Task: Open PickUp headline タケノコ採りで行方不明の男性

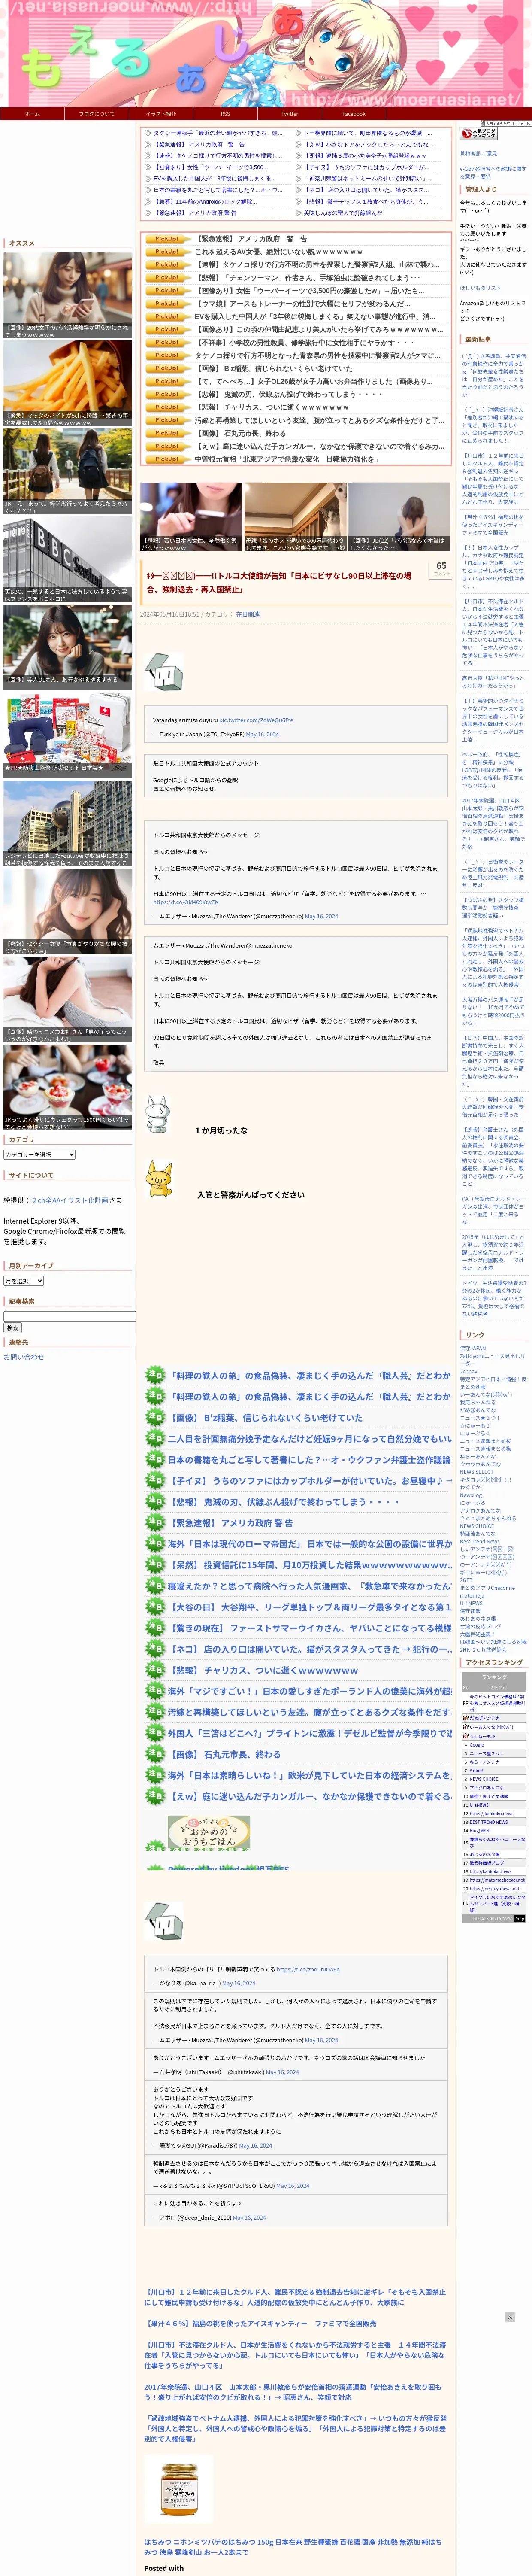Action: [x=316, y=265]
